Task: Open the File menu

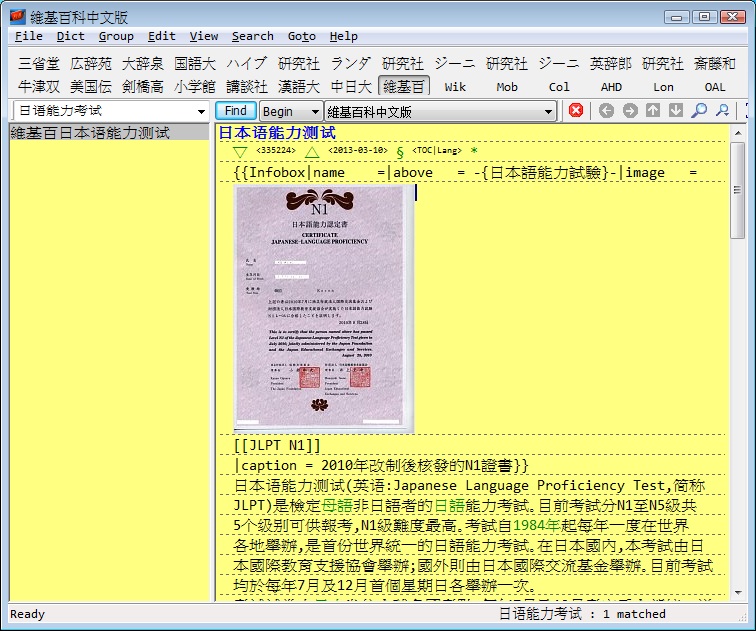Action: [x=28, y=36]
